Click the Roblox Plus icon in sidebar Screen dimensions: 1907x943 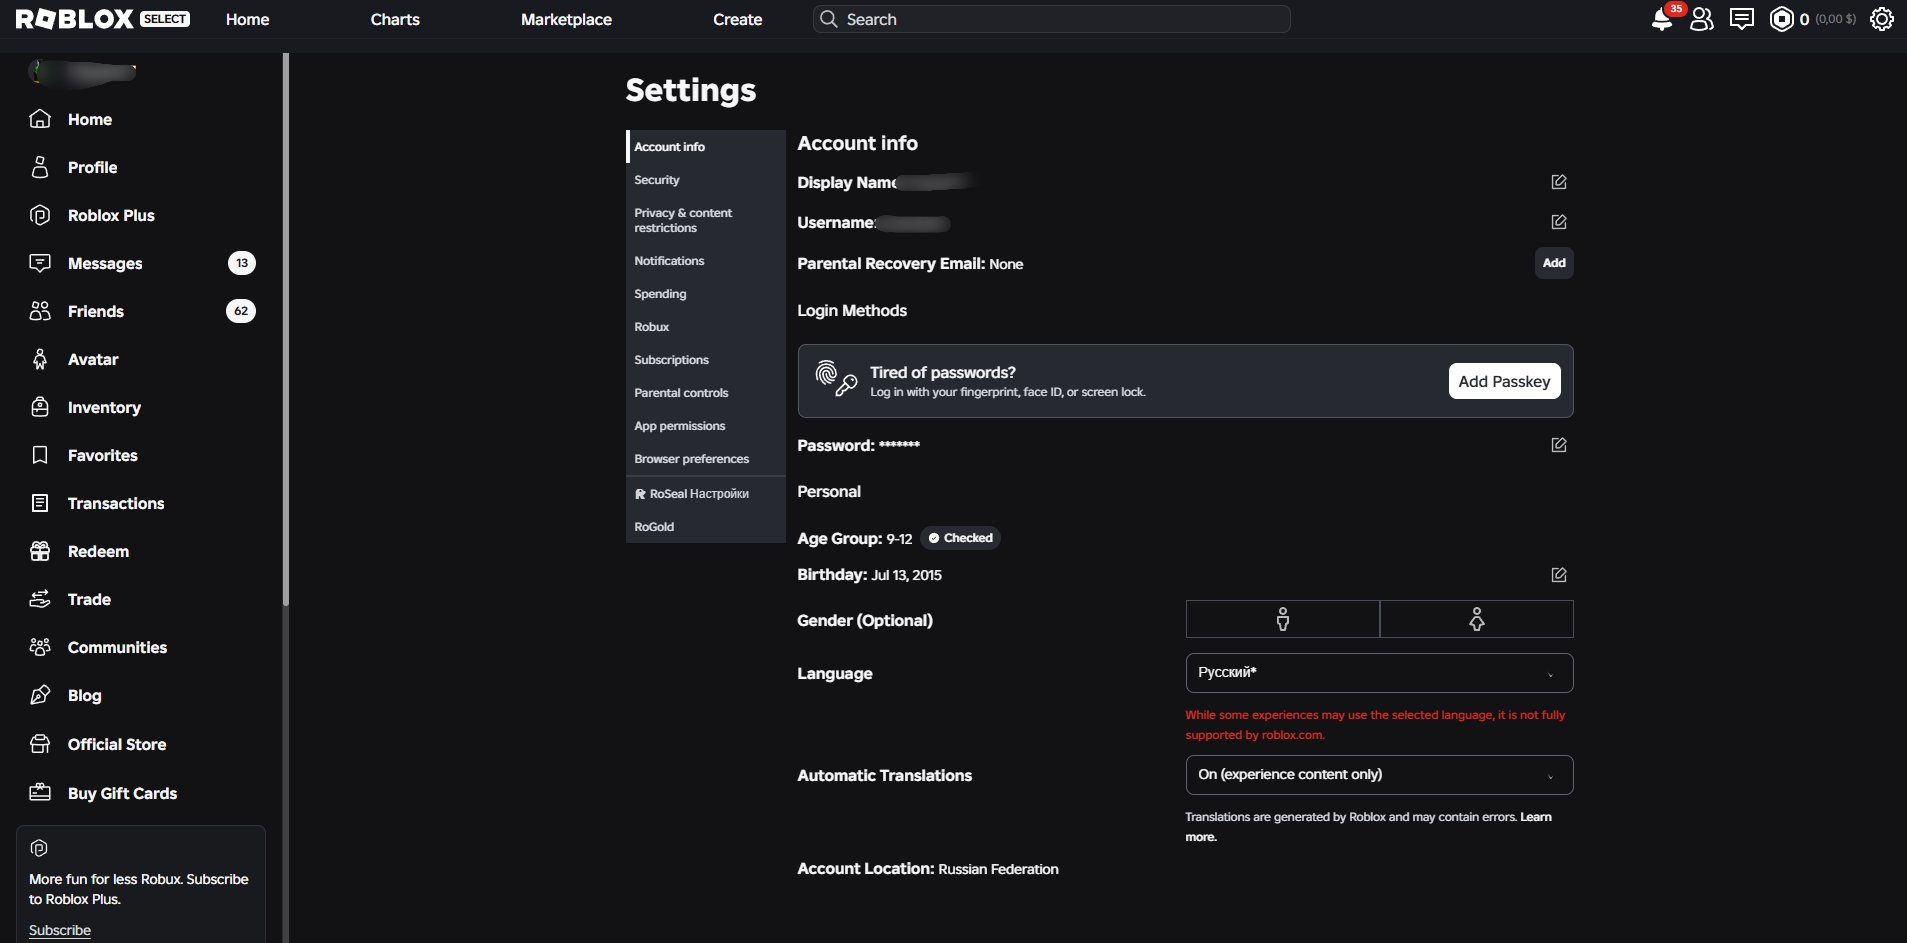(x=40, y=215)
